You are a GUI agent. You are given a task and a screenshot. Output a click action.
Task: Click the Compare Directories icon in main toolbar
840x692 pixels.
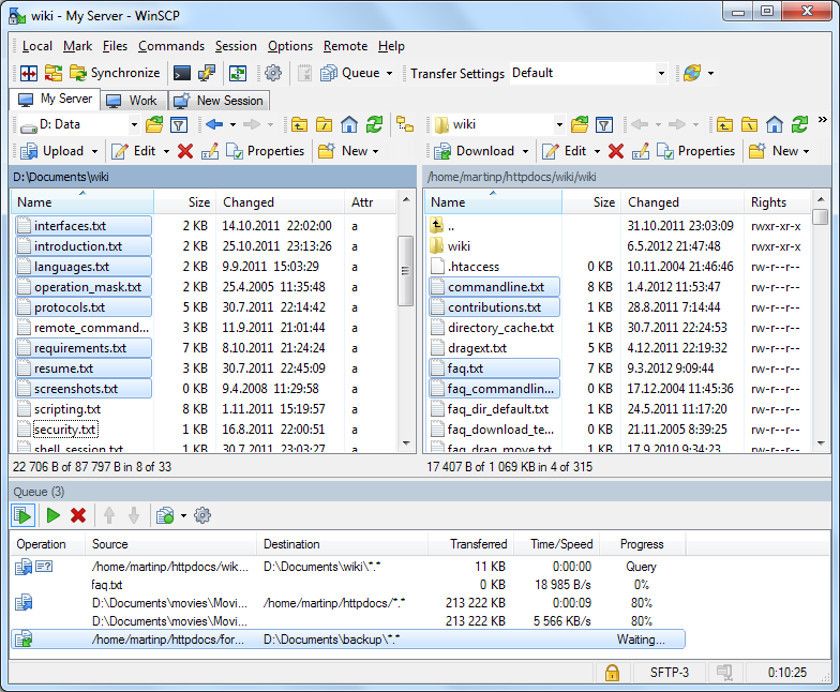(x=29, y=73)
